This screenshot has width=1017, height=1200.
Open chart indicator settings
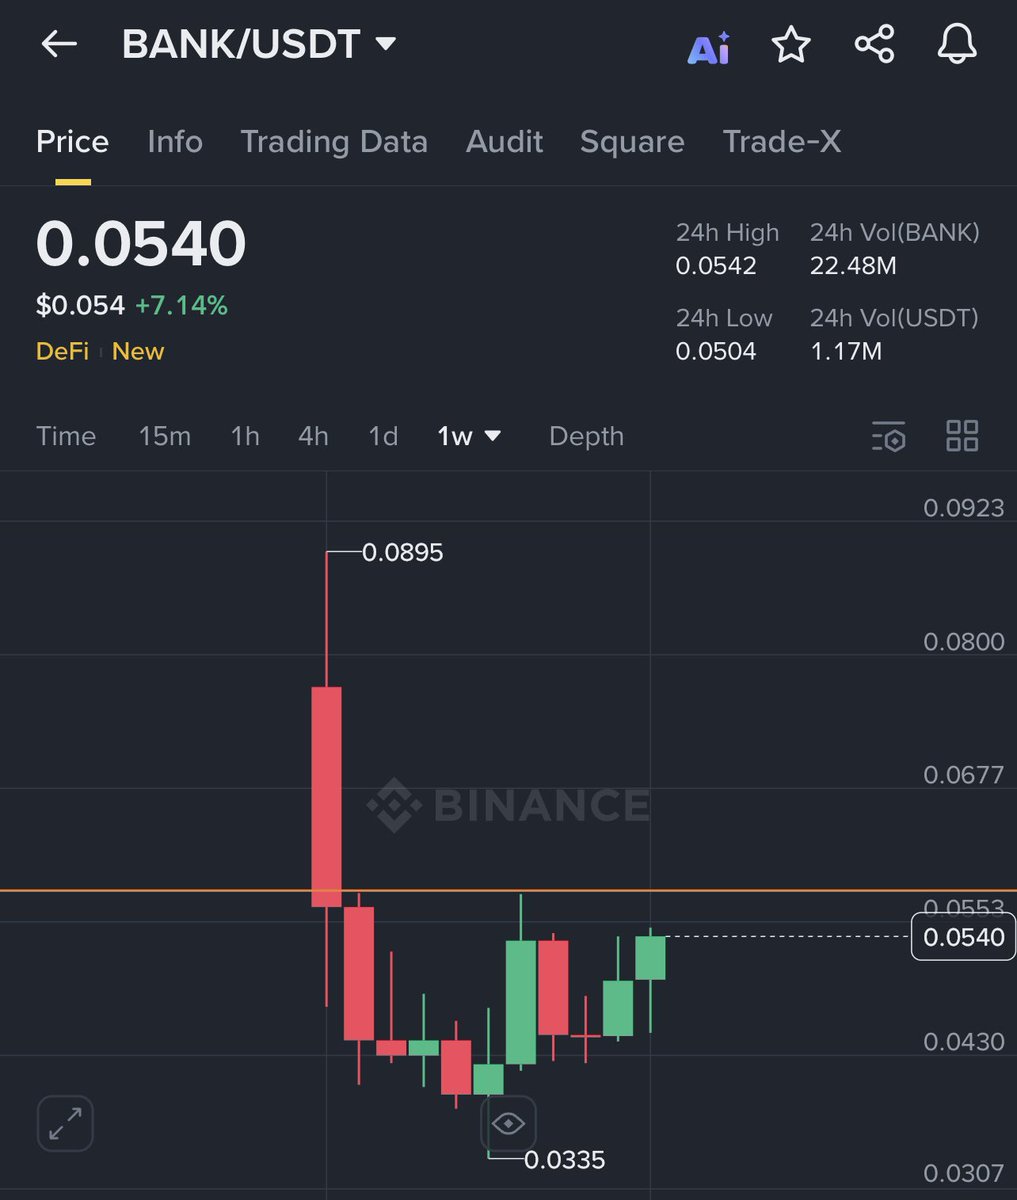tap(889, 437)
